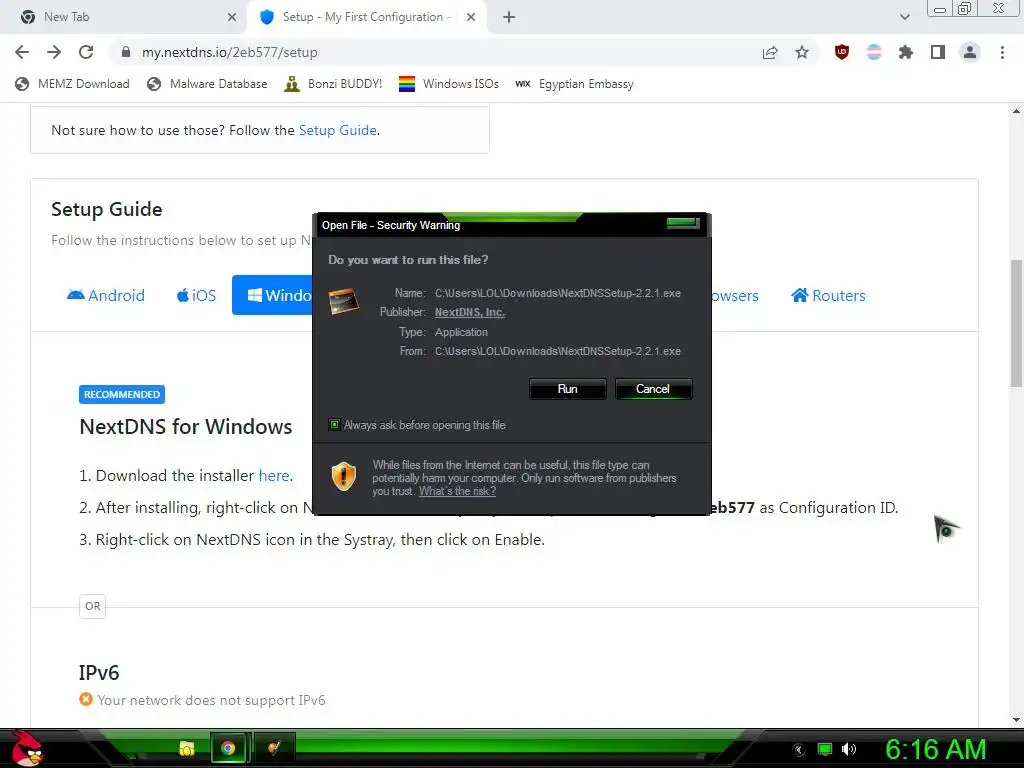Click the 6:16 AM taskbar clock
This screenshot has width=1024, height=768.
click(x=935, y=750)
